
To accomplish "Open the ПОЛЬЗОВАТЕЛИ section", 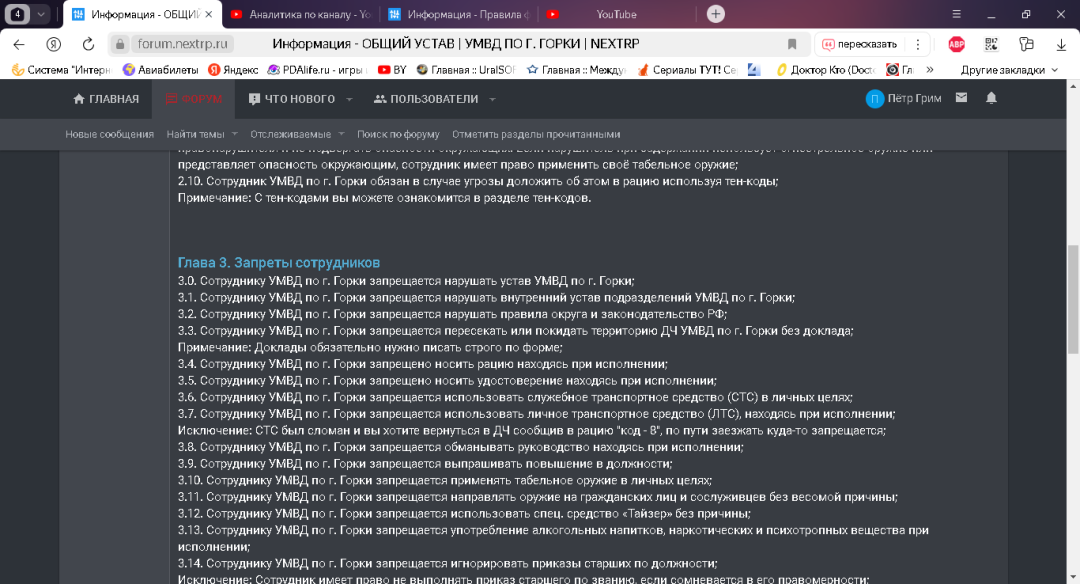I will pyautogui.click(x=426, y=98).
